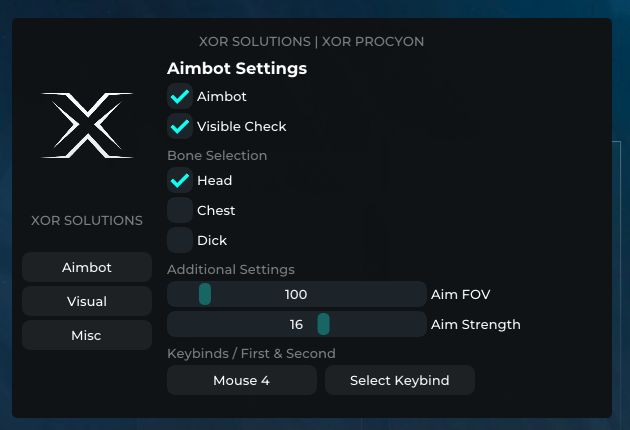
Task: Click the Keybinds / First & Second label
Action: click(251, 353)
